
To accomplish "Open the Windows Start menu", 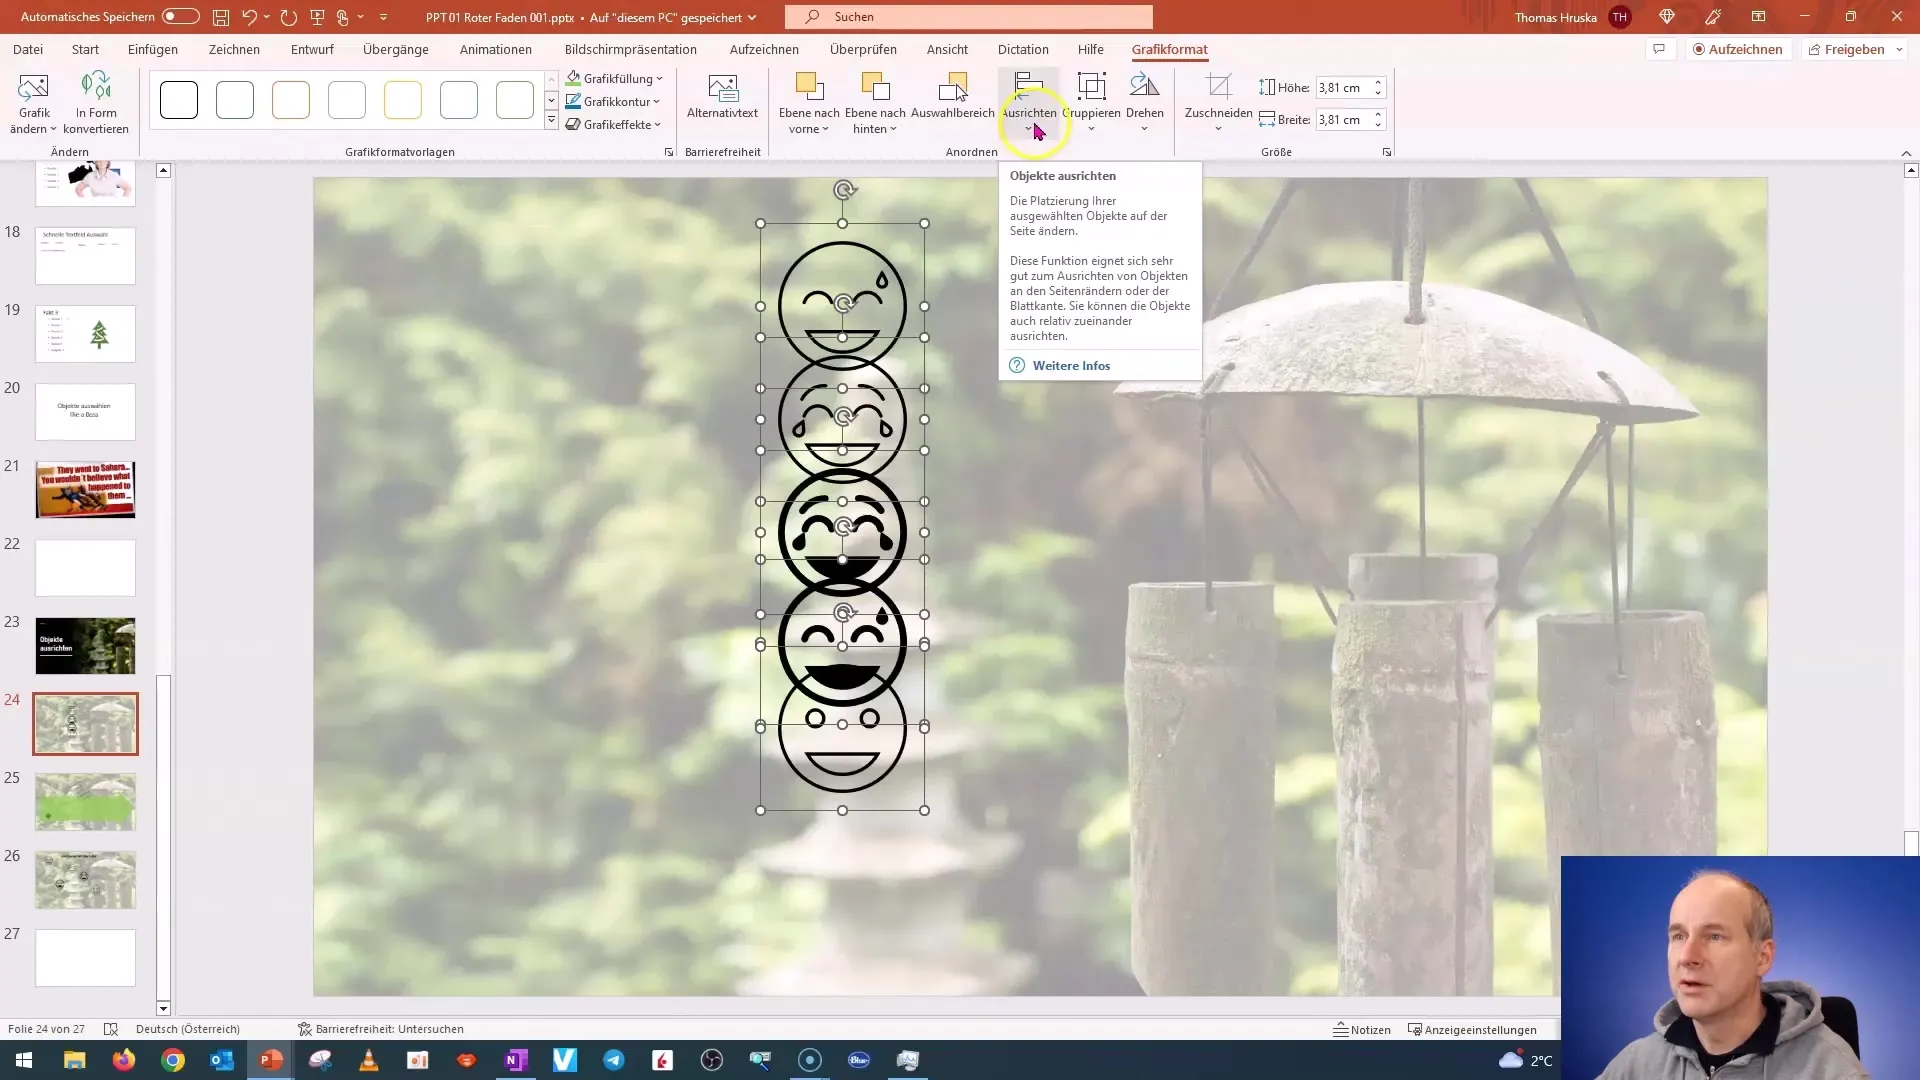I will coord(24,1060).
